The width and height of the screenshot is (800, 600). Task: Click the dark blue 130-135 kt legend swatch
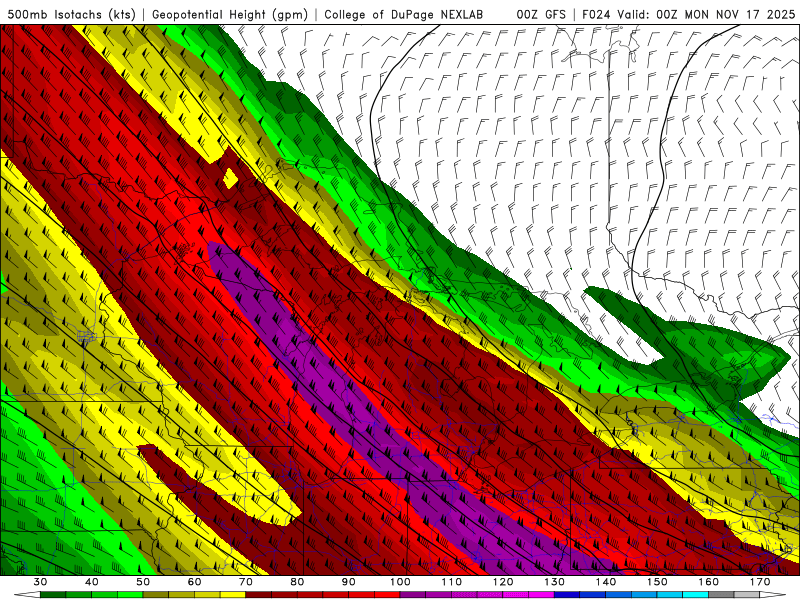[567, 595]
